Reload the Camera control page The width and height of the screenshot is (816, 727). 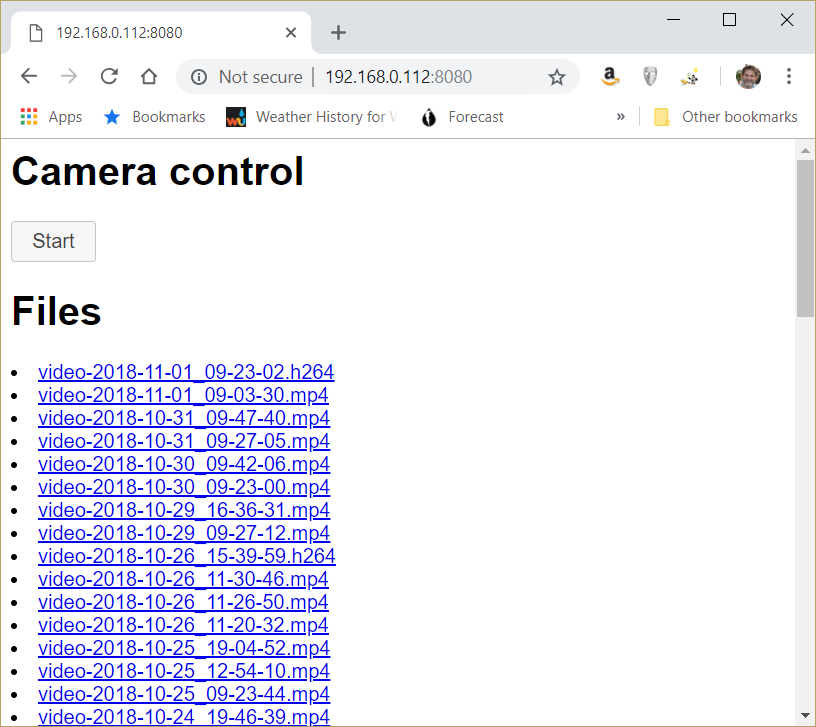[x=108, y=76]
